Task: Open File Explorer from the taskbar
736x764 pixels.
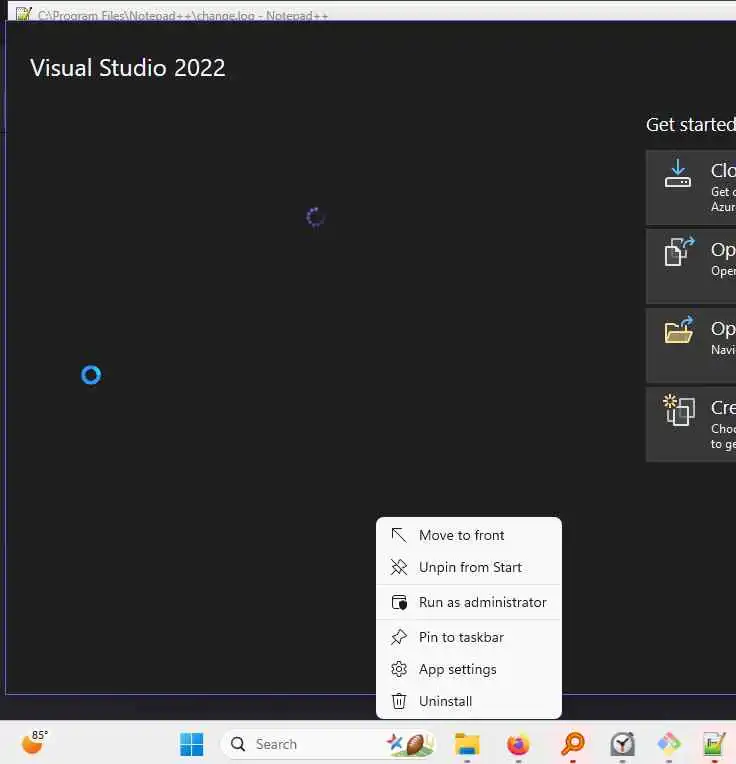Action: [x=467, y=744]
